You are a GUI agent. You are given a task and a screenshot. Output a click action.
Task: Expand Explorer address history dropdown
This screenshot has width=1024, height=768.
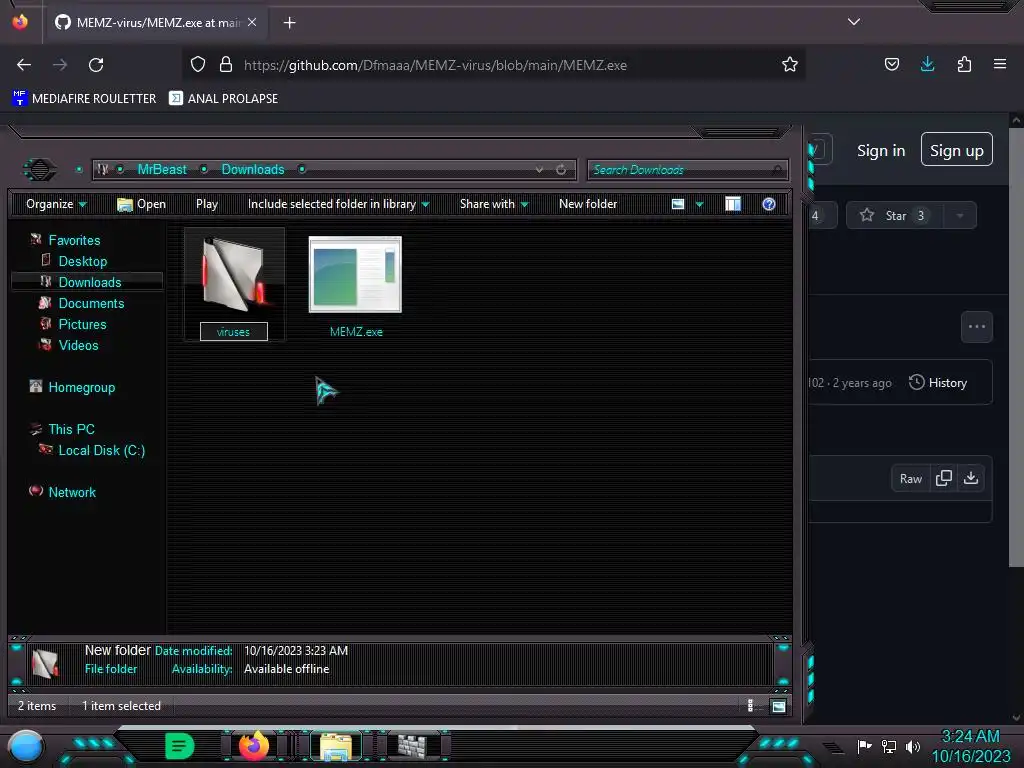point(539,170)
